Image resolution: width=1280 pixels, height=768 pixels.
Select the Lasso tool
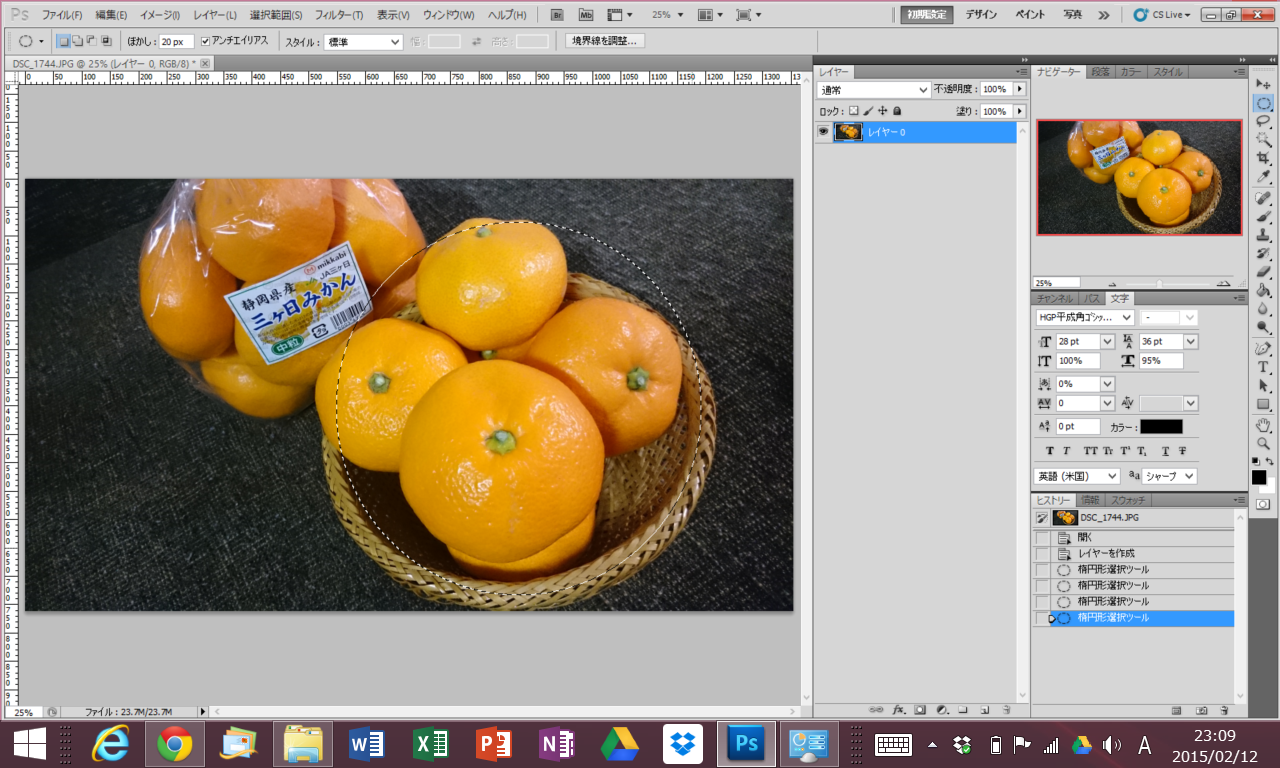[x=1263, y=121]
